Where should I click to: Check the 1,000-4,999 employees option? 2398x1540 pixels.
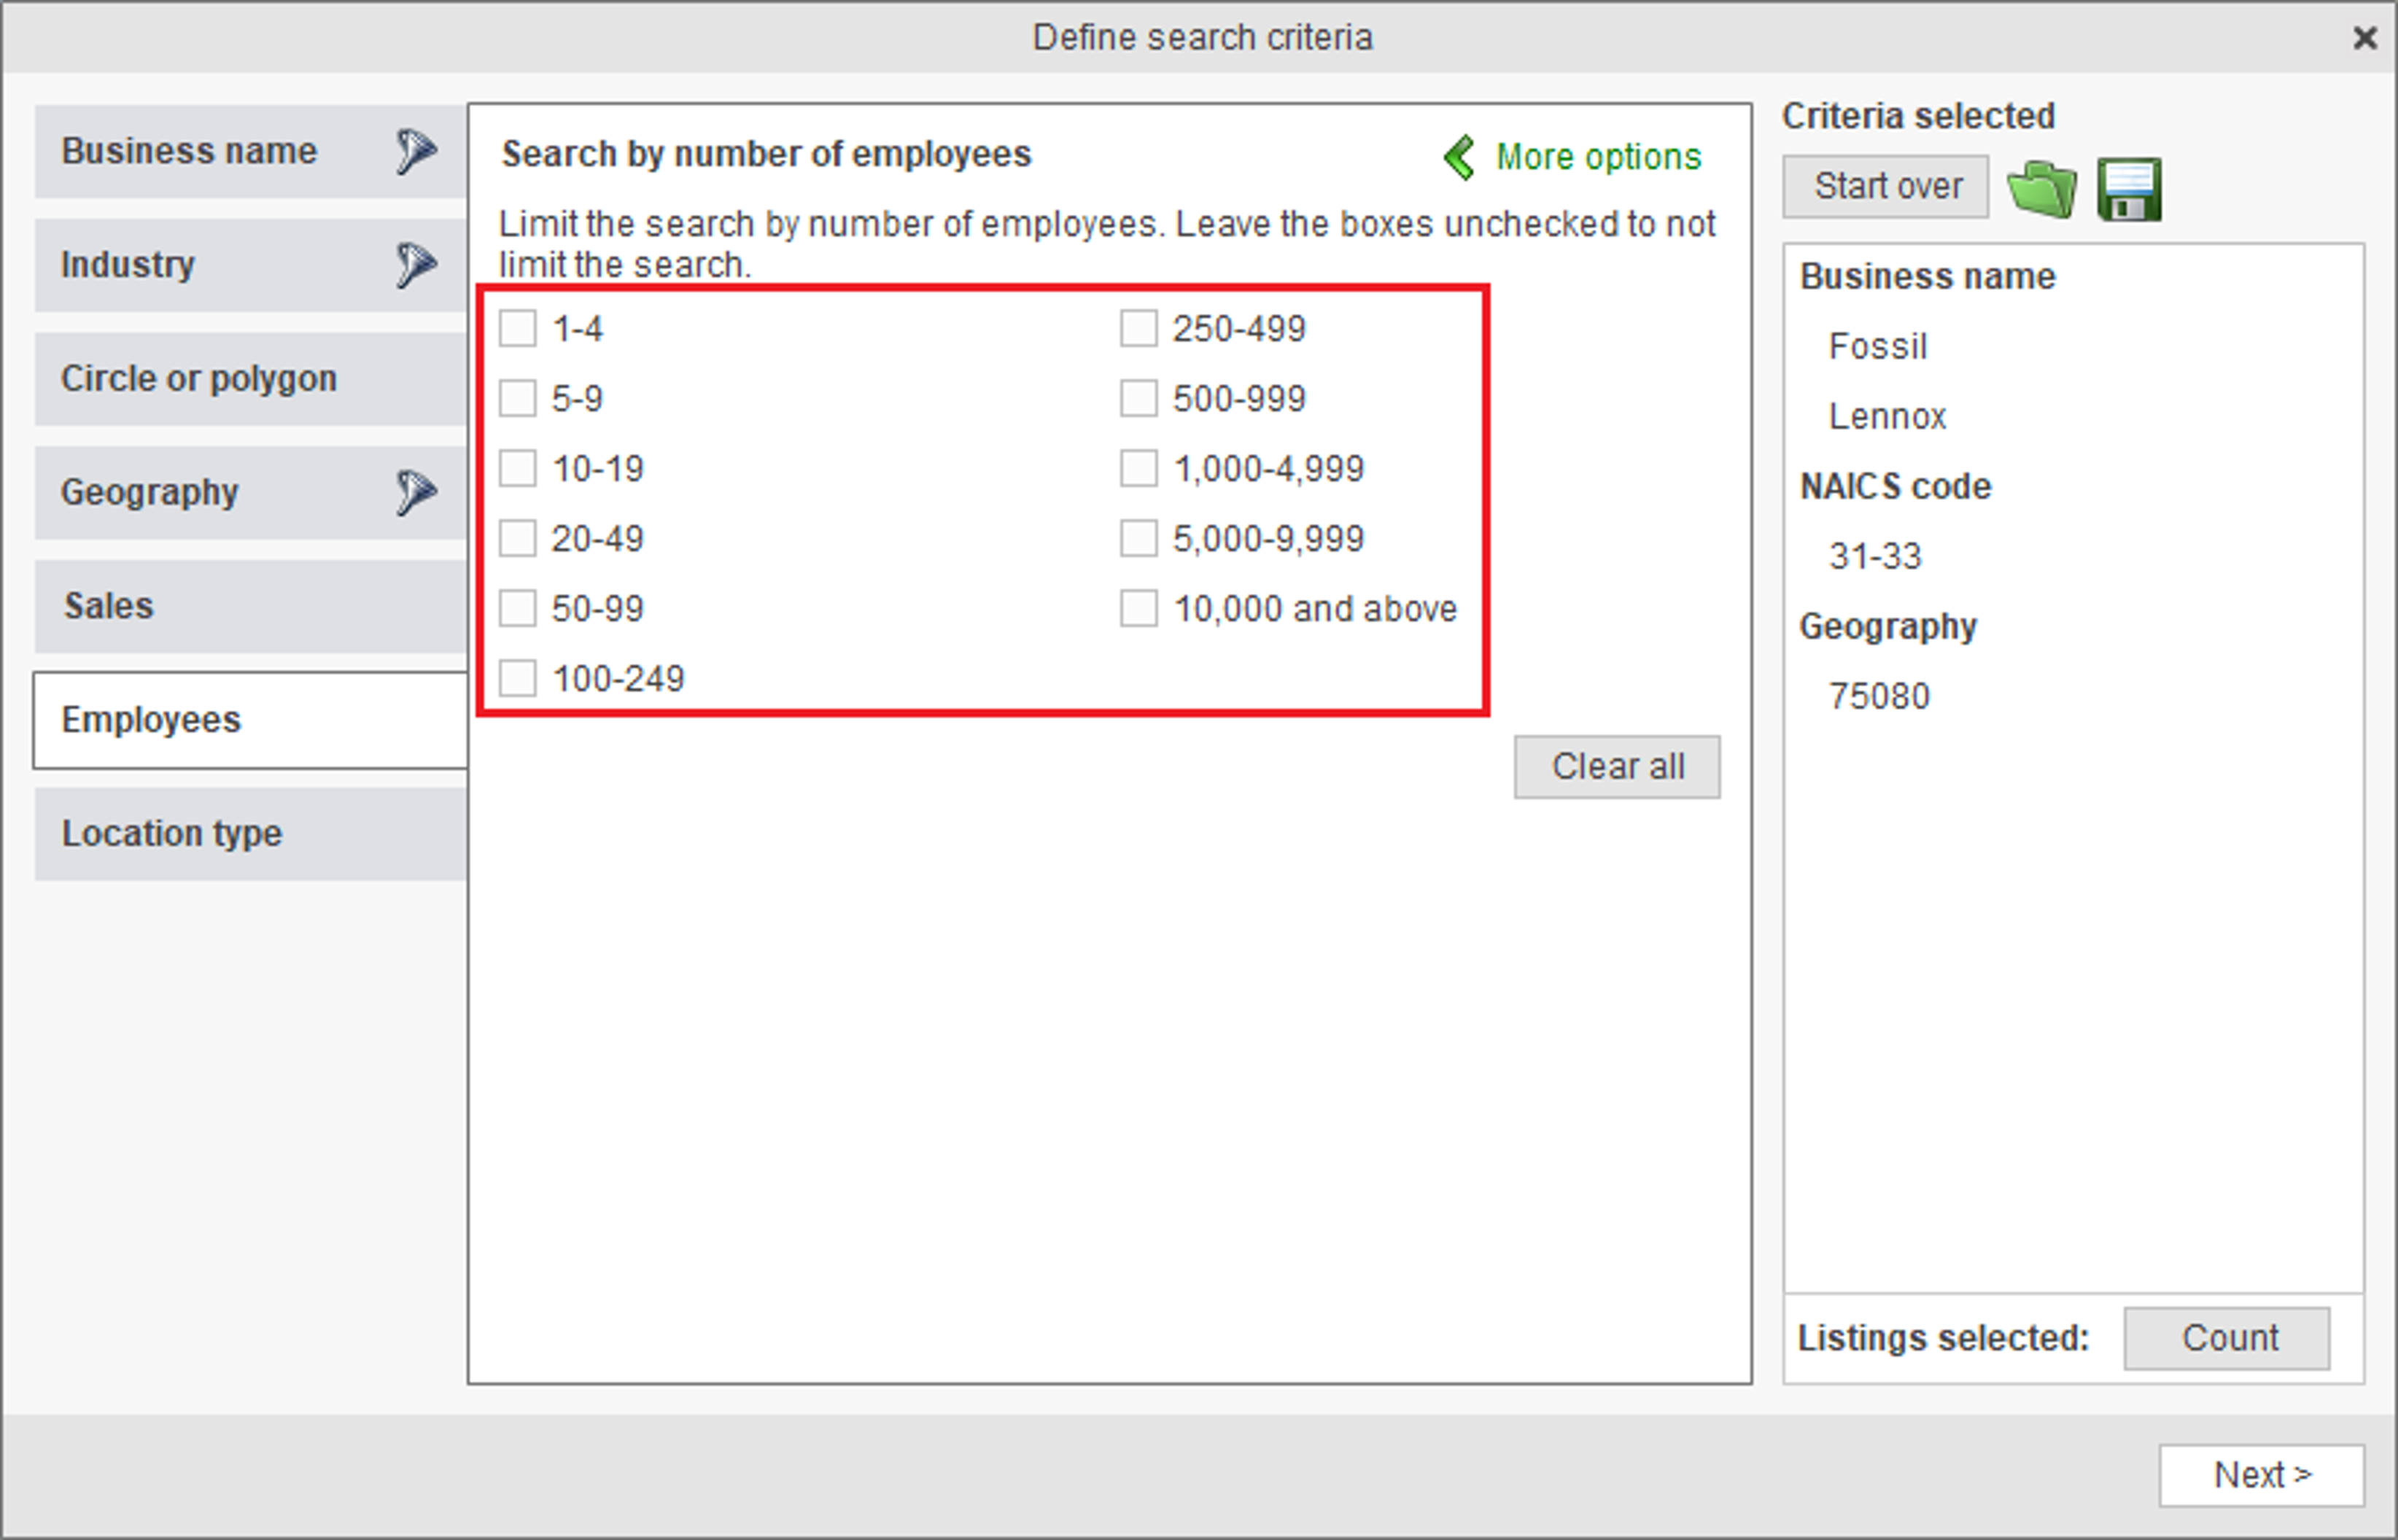[1138, 468]
